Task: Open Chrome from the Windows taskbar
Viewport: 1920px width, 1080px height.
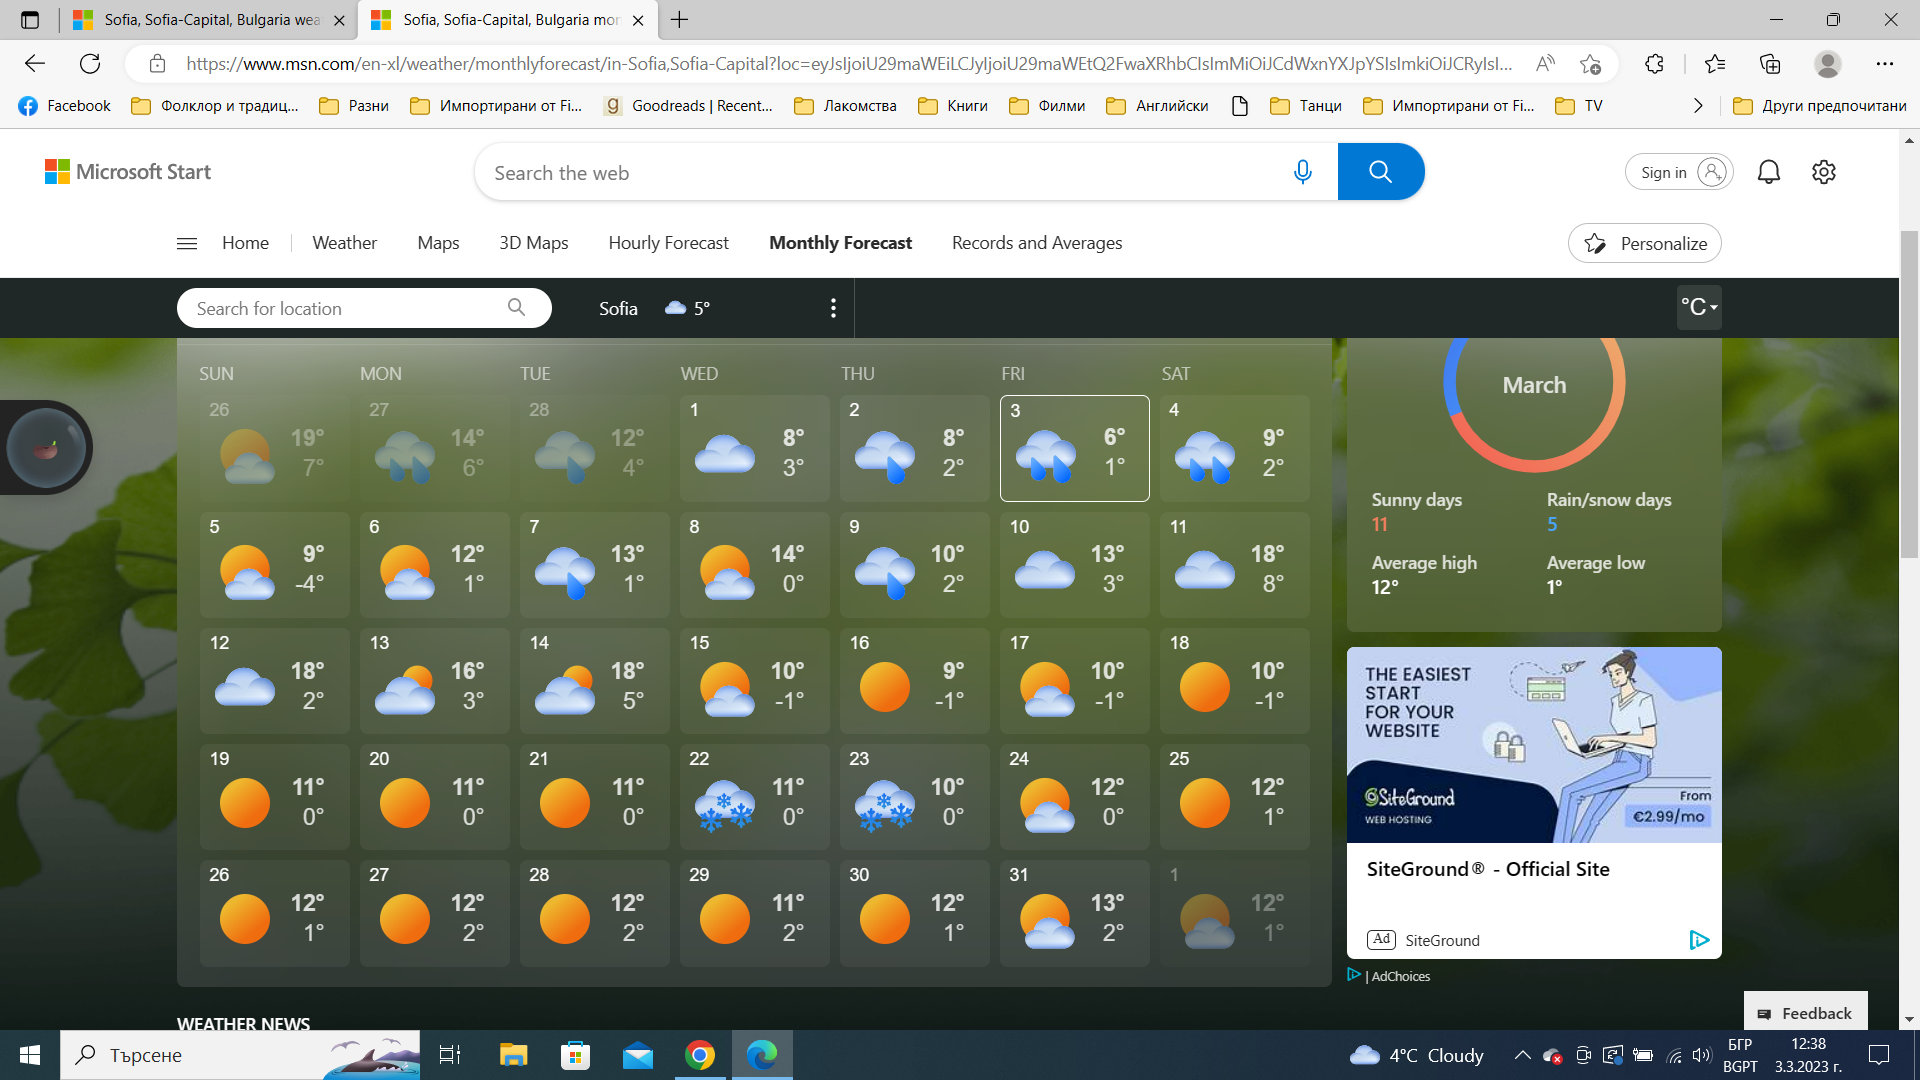Action: click(700, 1055)
